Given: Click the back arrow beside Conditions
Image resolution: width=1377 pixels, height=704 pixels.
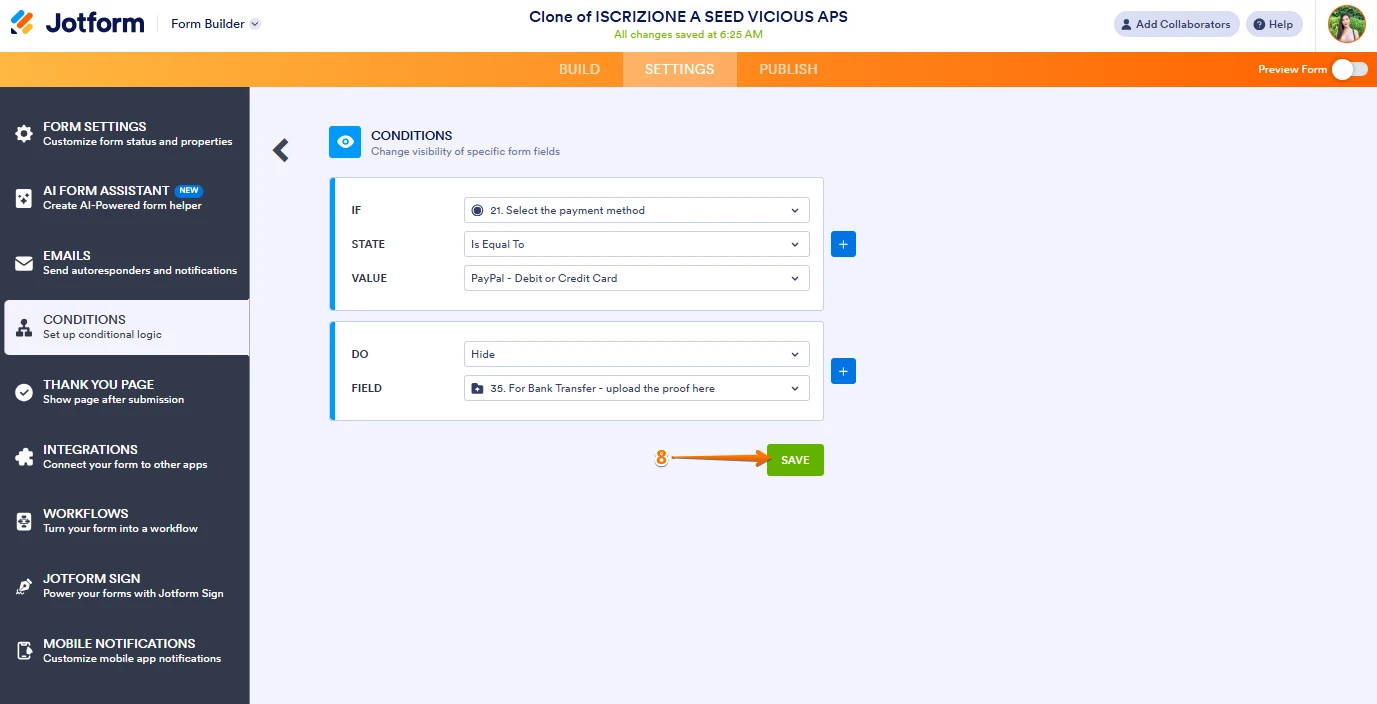Looking at the screenshot, I should coord(281,150).
